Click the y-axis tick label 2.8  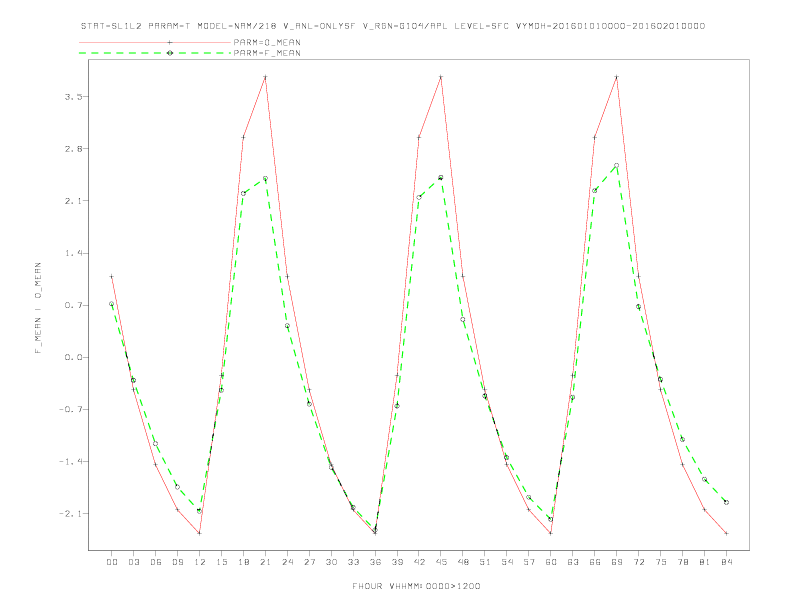[x=73, y=148]
